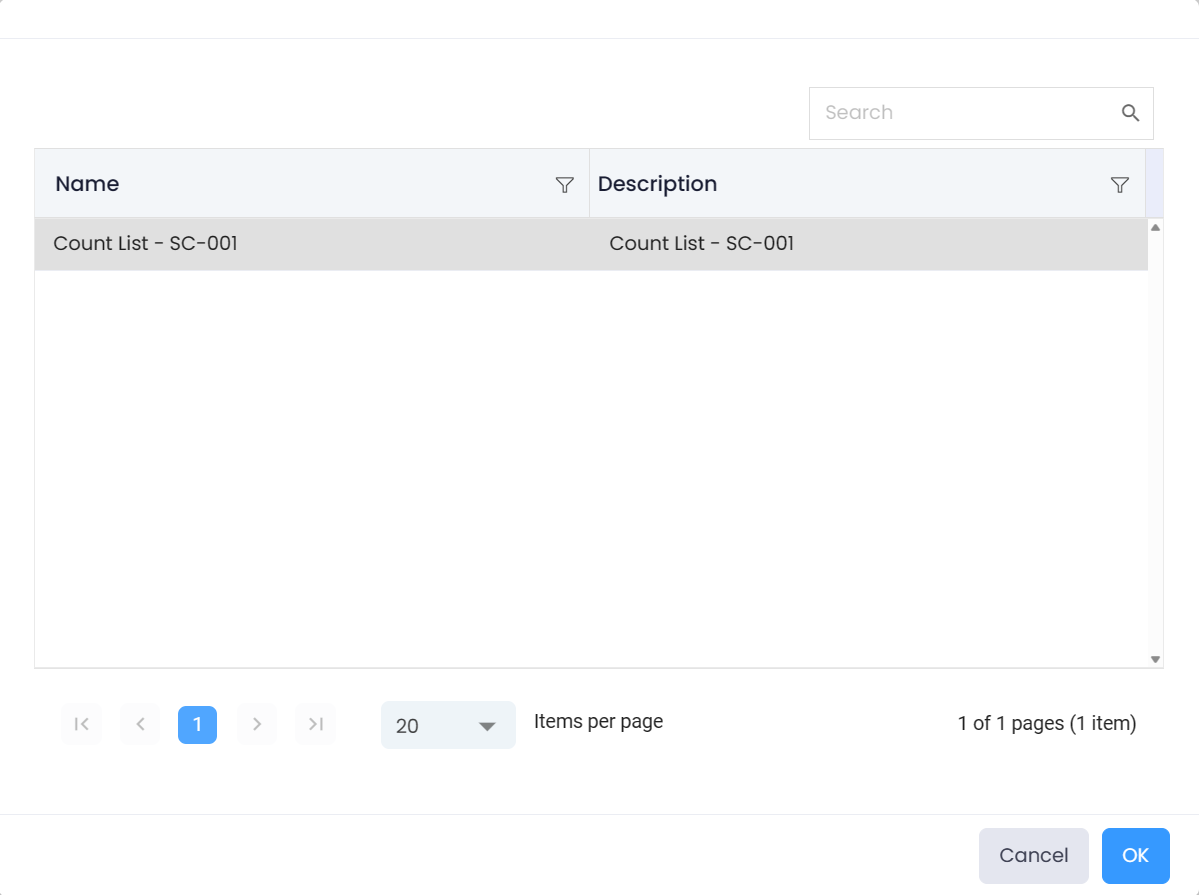
Task: Click the Count List - SC-001 description cell
Action: (701, 243)
